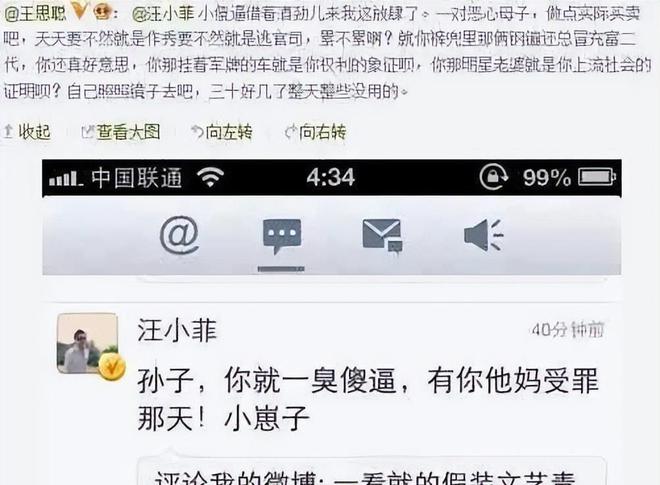
Task: Tap the 40分钟前 timestamp
Action: pyautogui.click(x=568, y=330)
